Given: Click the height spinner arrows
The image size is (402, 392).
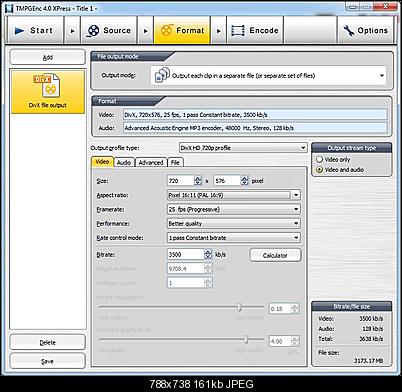Looking at the screenshot, I should (245, 181).
